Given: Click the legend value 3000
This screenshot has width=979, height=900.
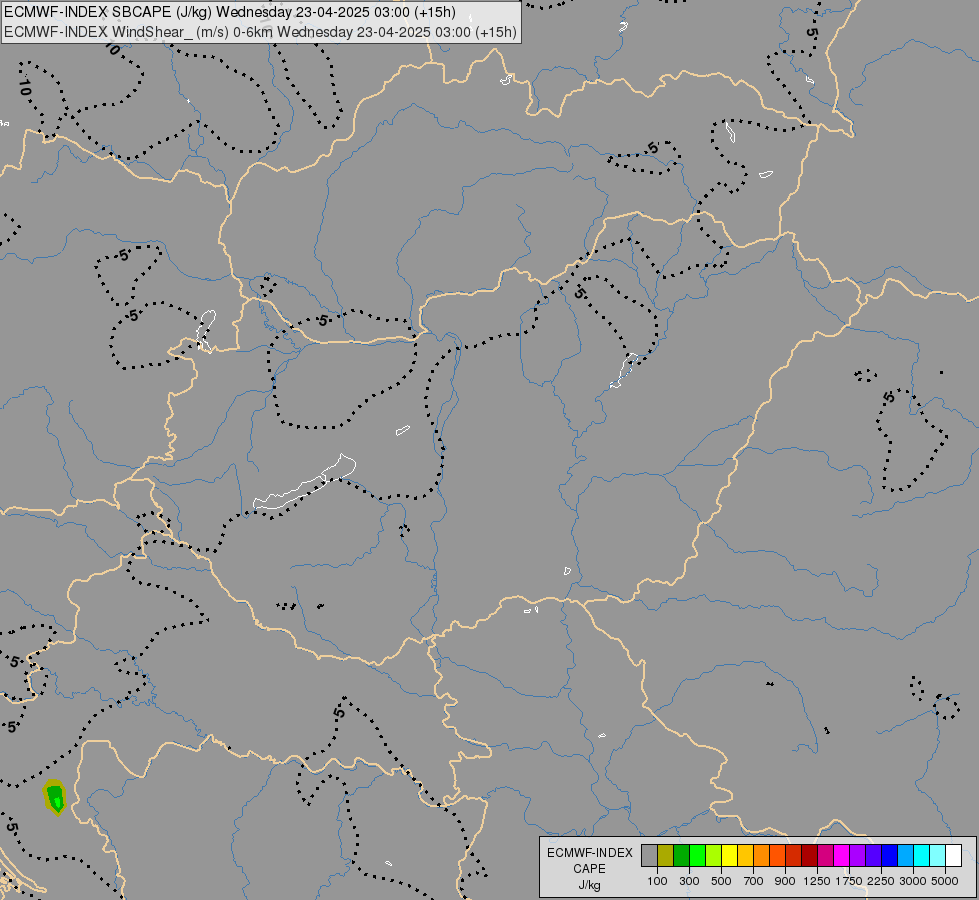Looking at the screenshot, I should (913, 881).
